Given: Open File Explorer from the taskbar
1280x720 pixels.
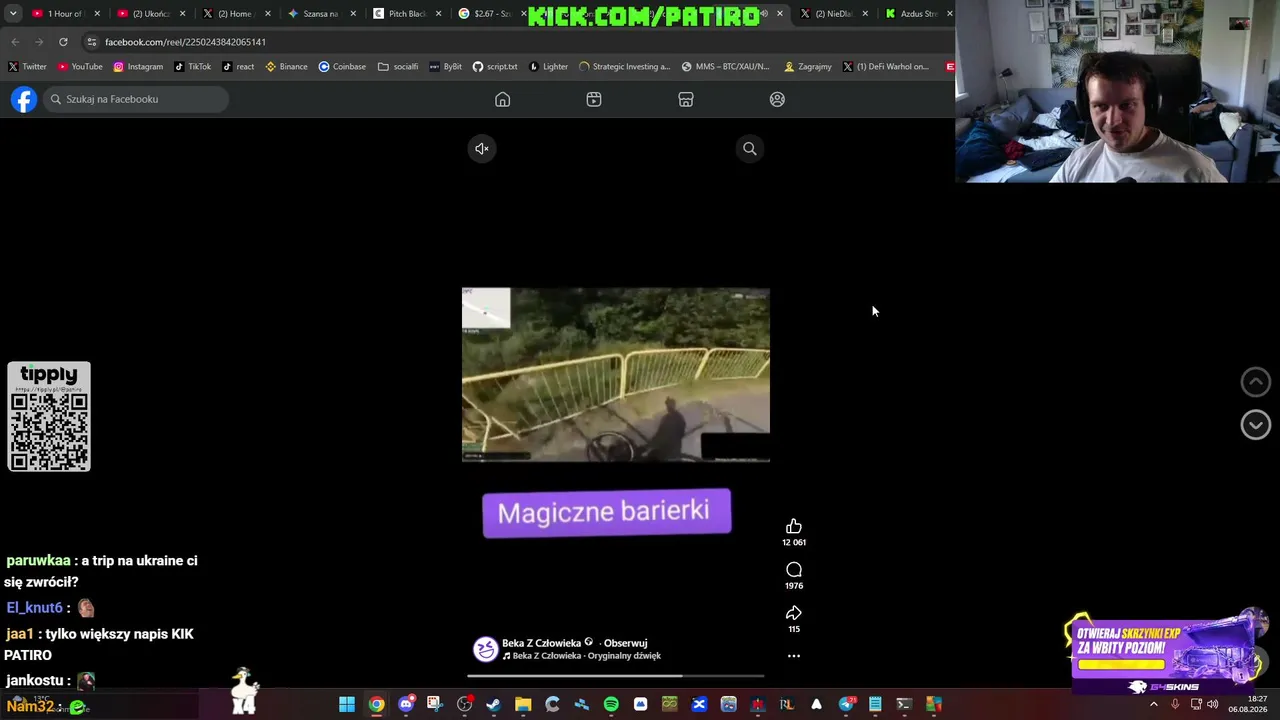Looking at the screenshot, I should click(x=523, y=705).
